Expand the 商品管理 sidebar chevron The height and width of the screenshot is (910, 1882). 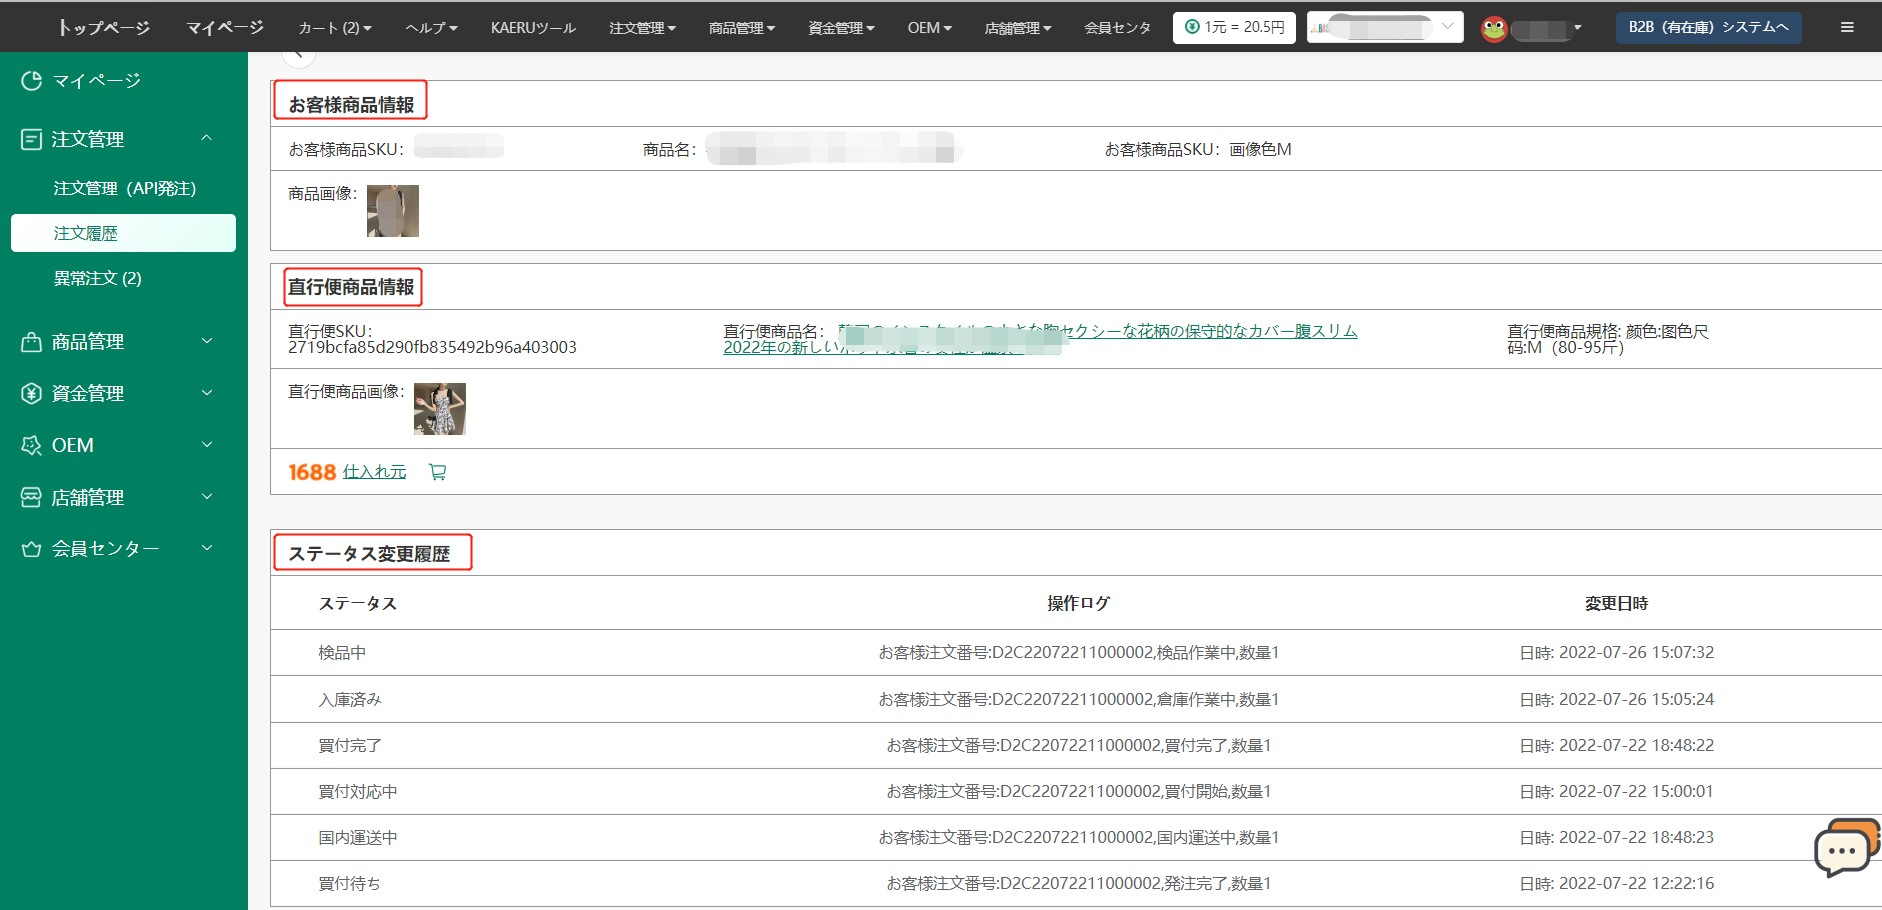207,341
